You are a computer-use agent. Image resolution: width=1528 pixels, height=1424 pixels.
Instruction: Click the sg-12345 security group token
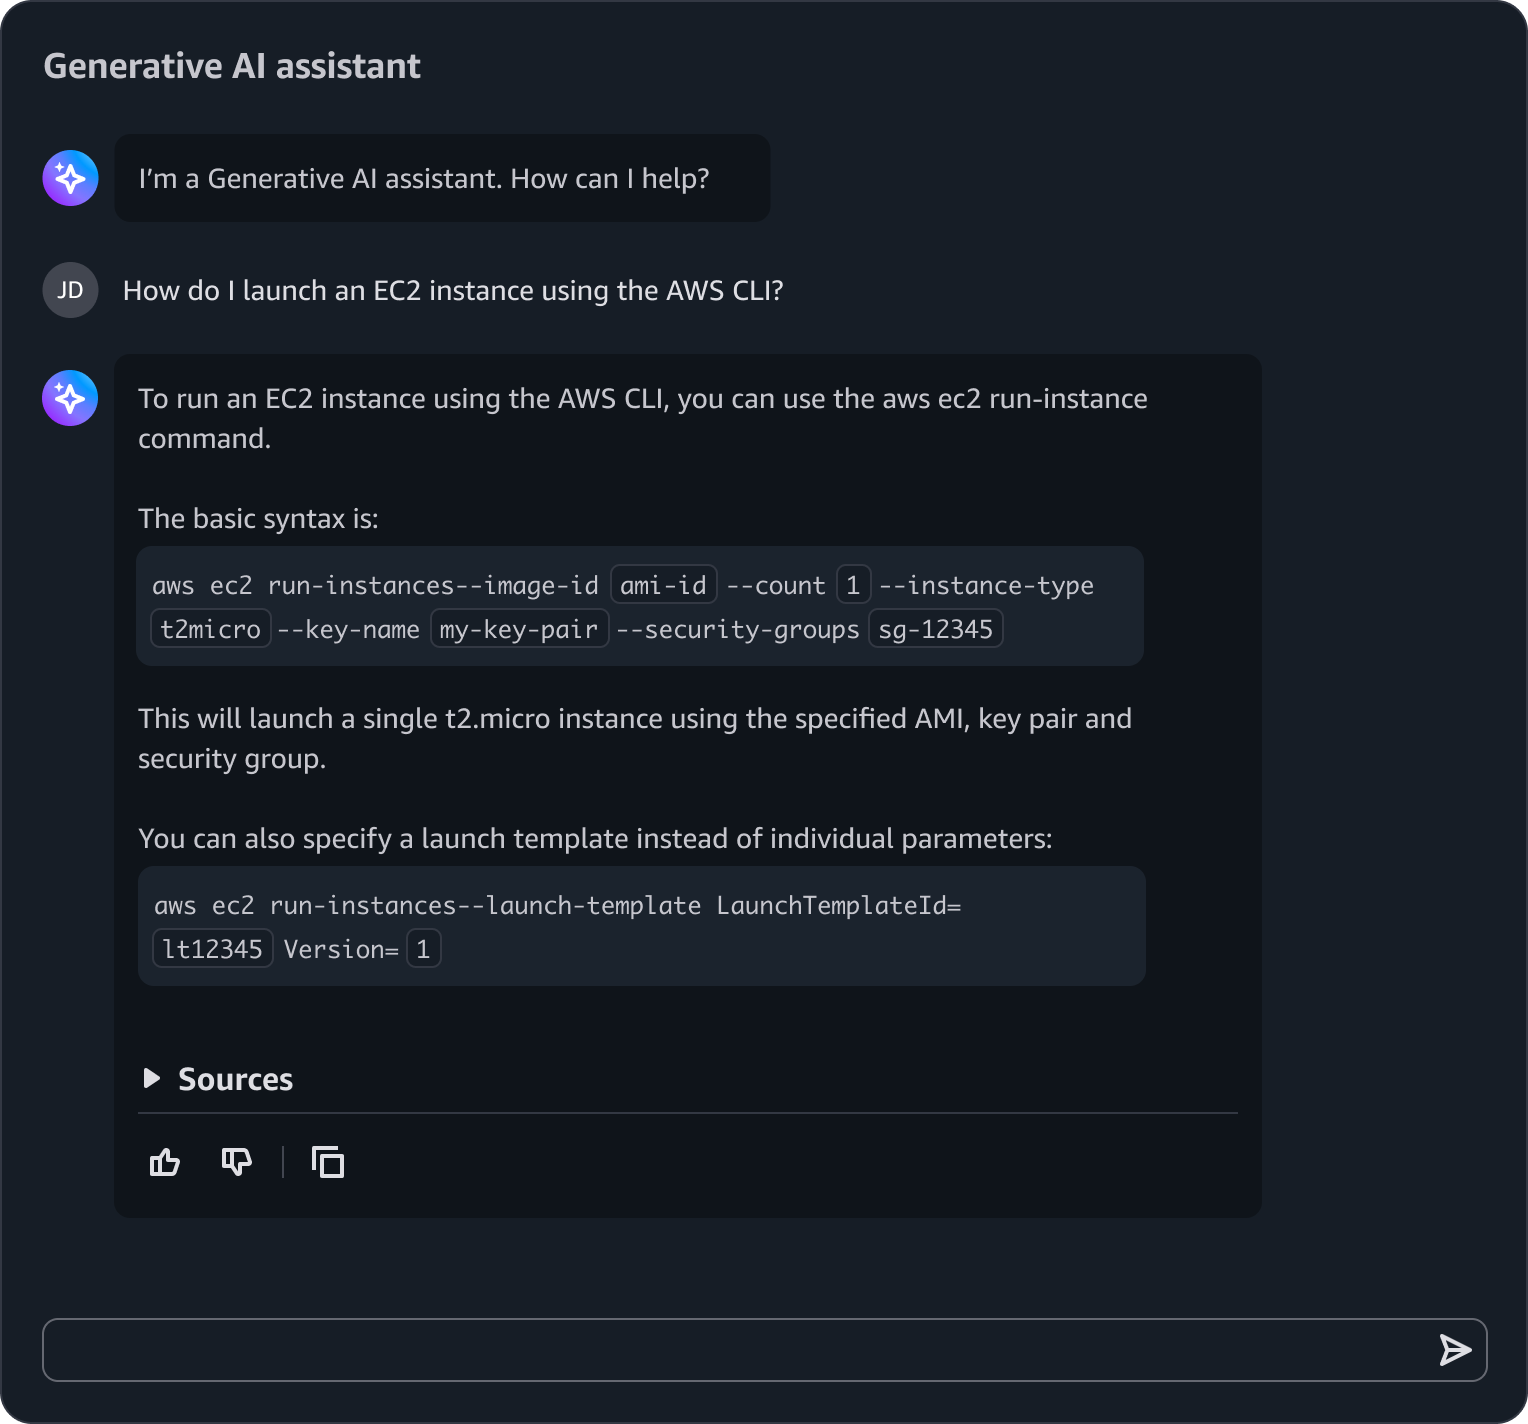point(936,629)
